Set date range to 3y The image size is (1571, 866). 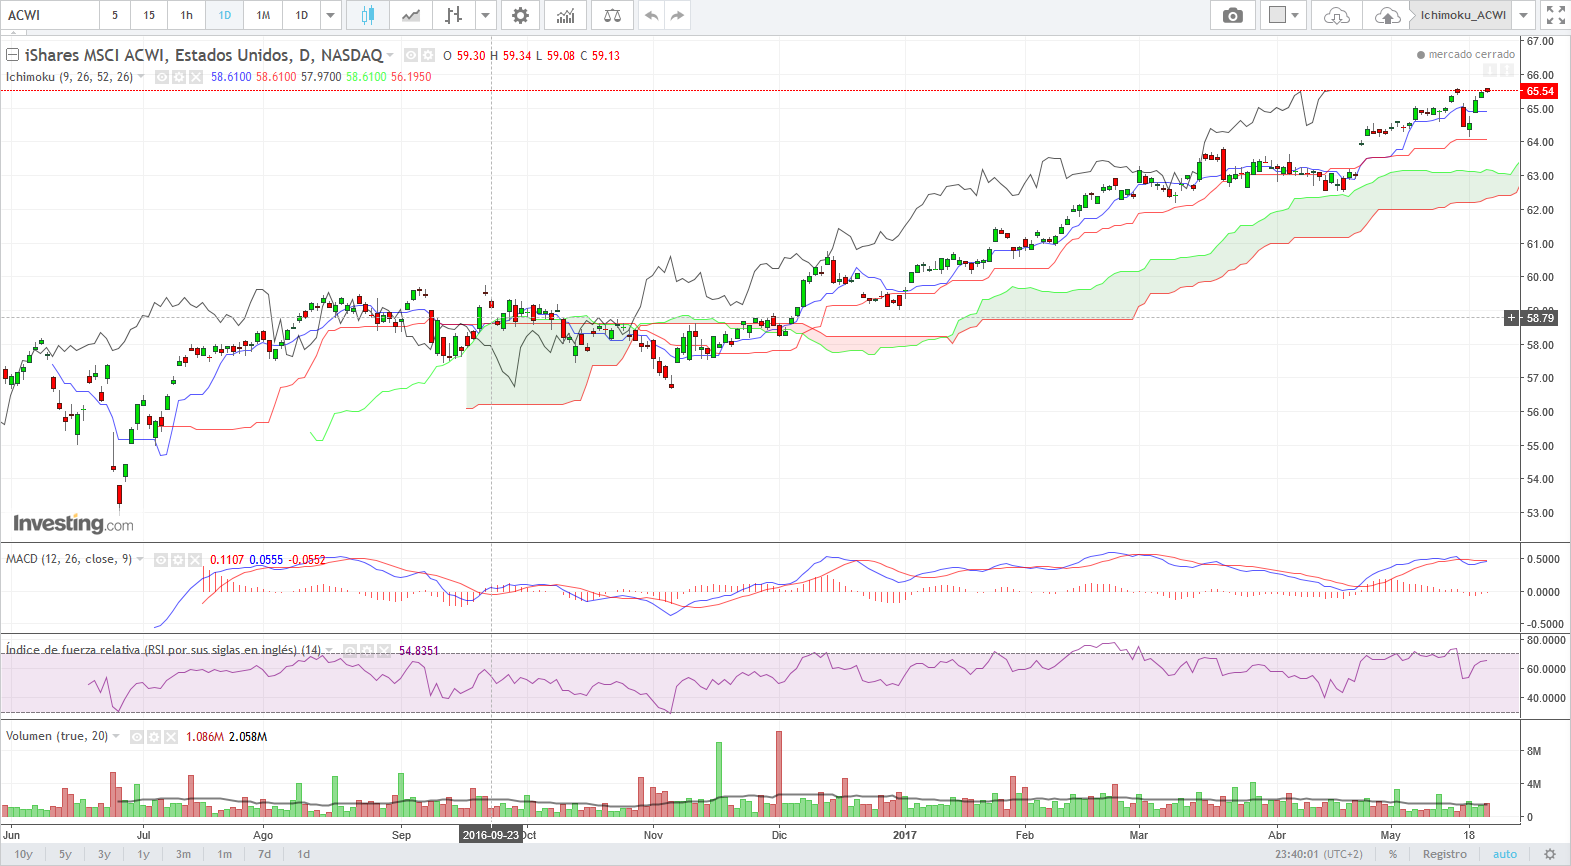104,854
